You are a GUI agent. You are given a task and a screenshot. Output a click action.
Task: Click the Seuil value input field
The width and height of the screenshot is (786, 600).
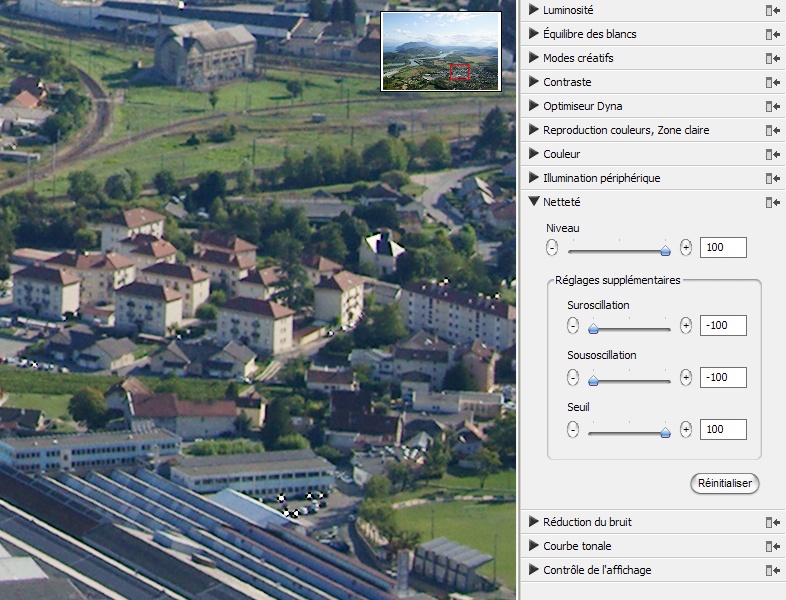coord(723,429)
